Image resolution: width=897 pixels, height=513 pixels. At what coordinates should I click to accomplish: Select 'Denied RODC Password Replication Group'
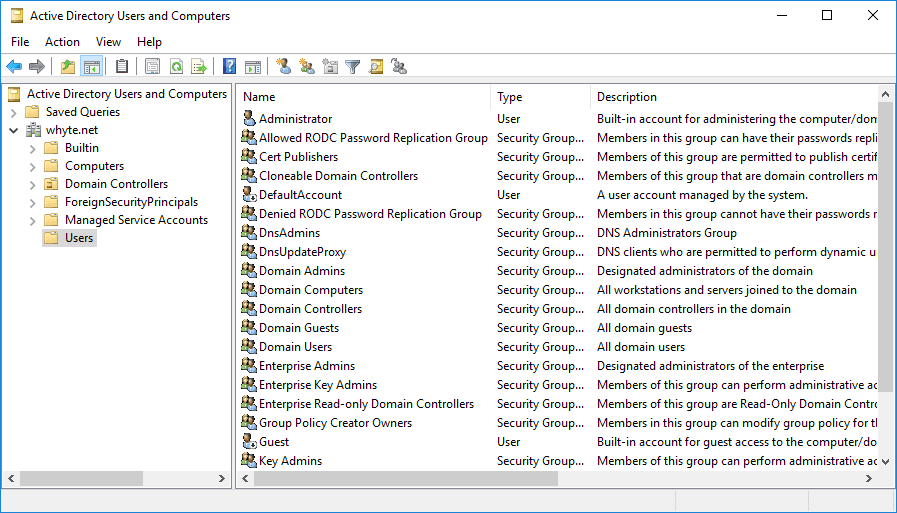370,213
